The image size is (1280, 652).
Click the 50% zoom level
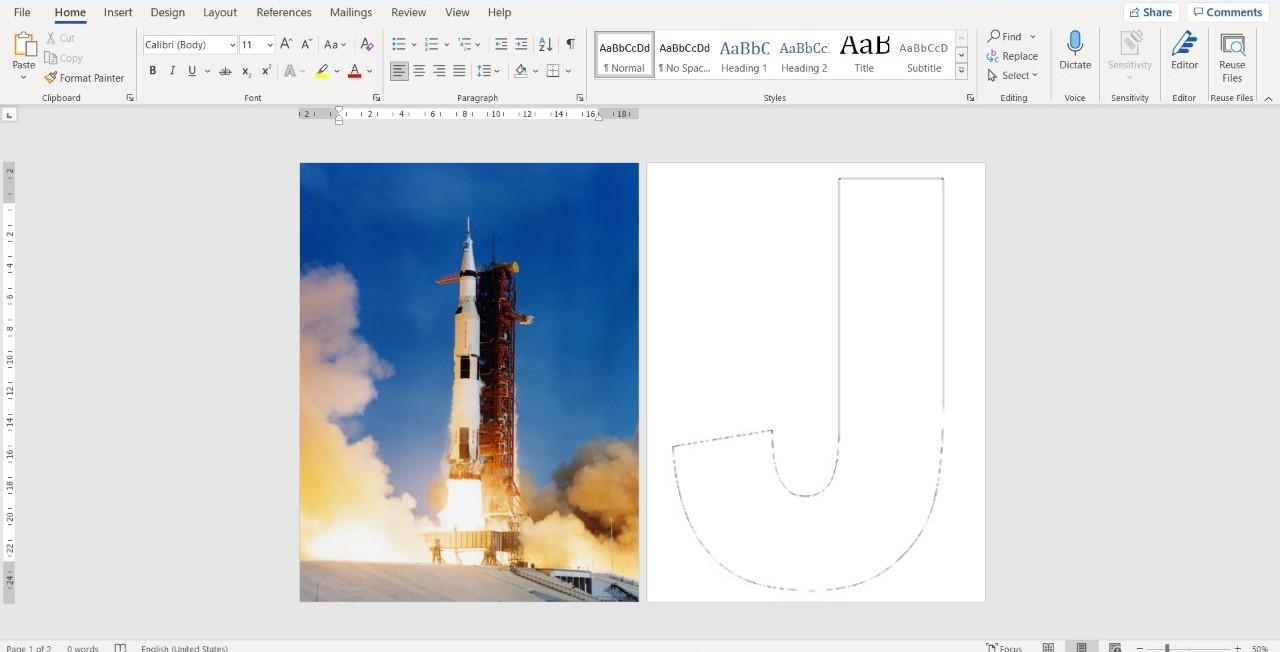tap(1260, 648)
